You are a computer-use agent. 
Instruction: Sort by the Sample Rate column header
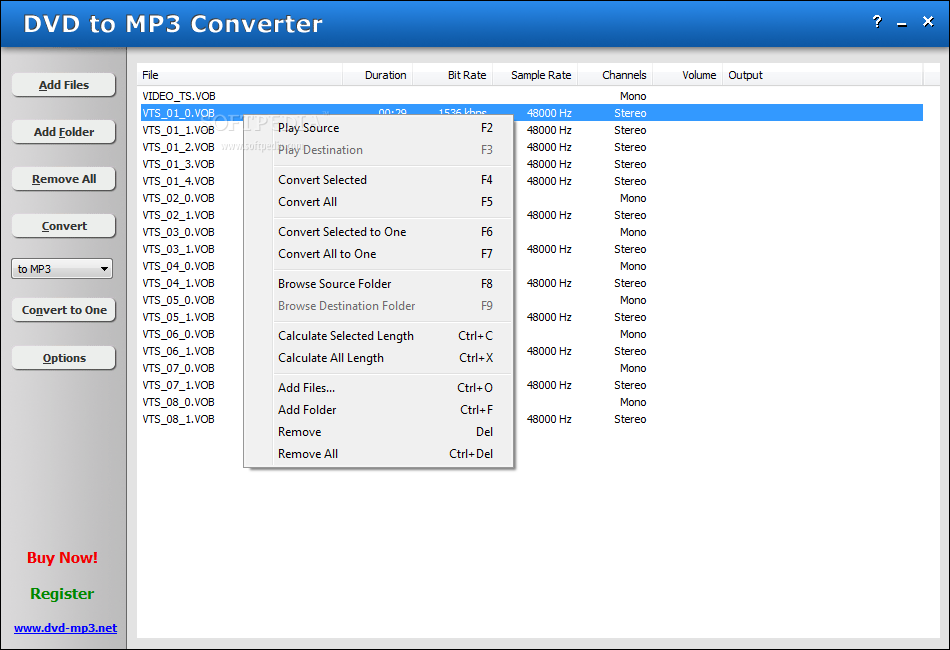pyautogui.click(x=535, y=75)
